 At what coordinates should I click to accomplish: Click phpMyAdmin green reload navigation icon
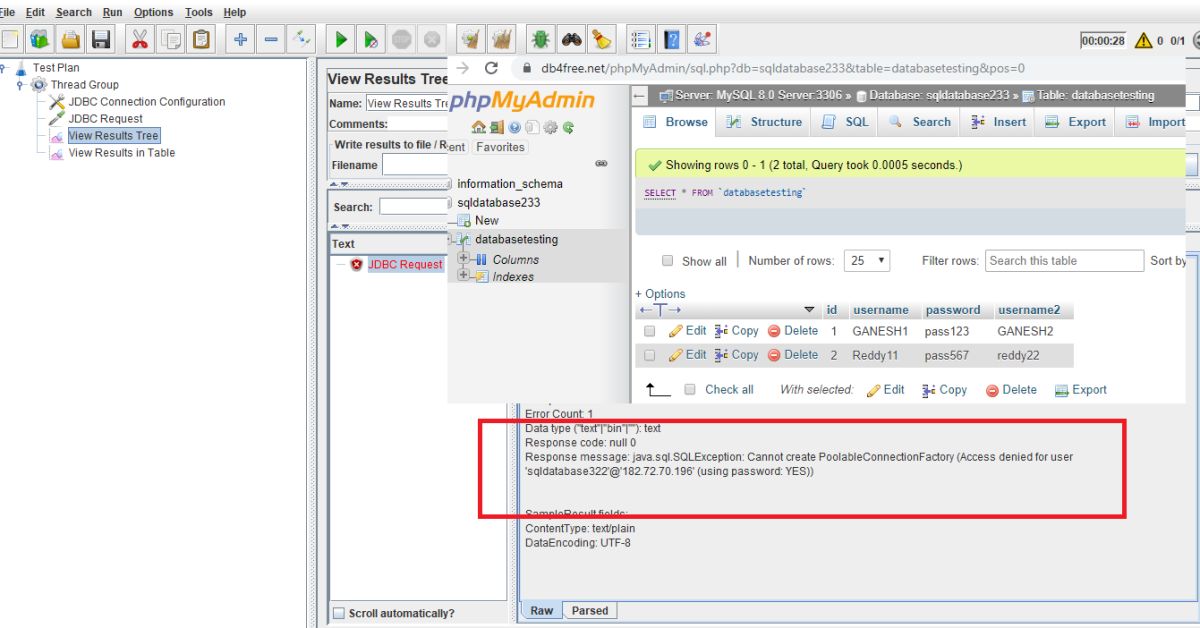coord(568,127)
